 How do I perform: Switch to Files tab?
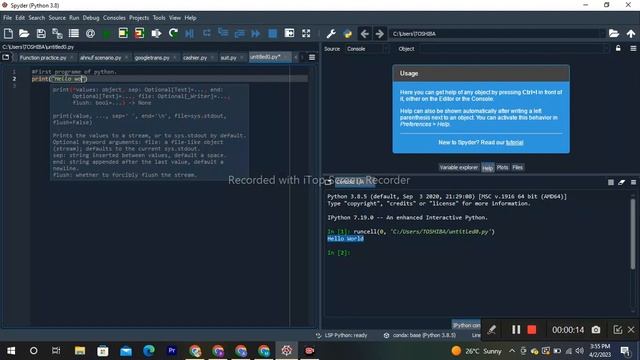tap(518, 167)
